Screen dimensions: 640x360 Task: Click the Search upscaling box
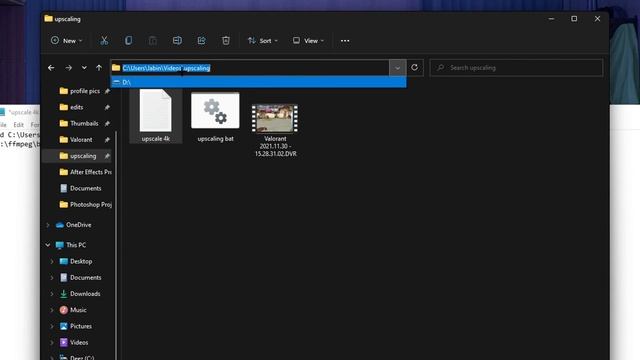point(516,68)
